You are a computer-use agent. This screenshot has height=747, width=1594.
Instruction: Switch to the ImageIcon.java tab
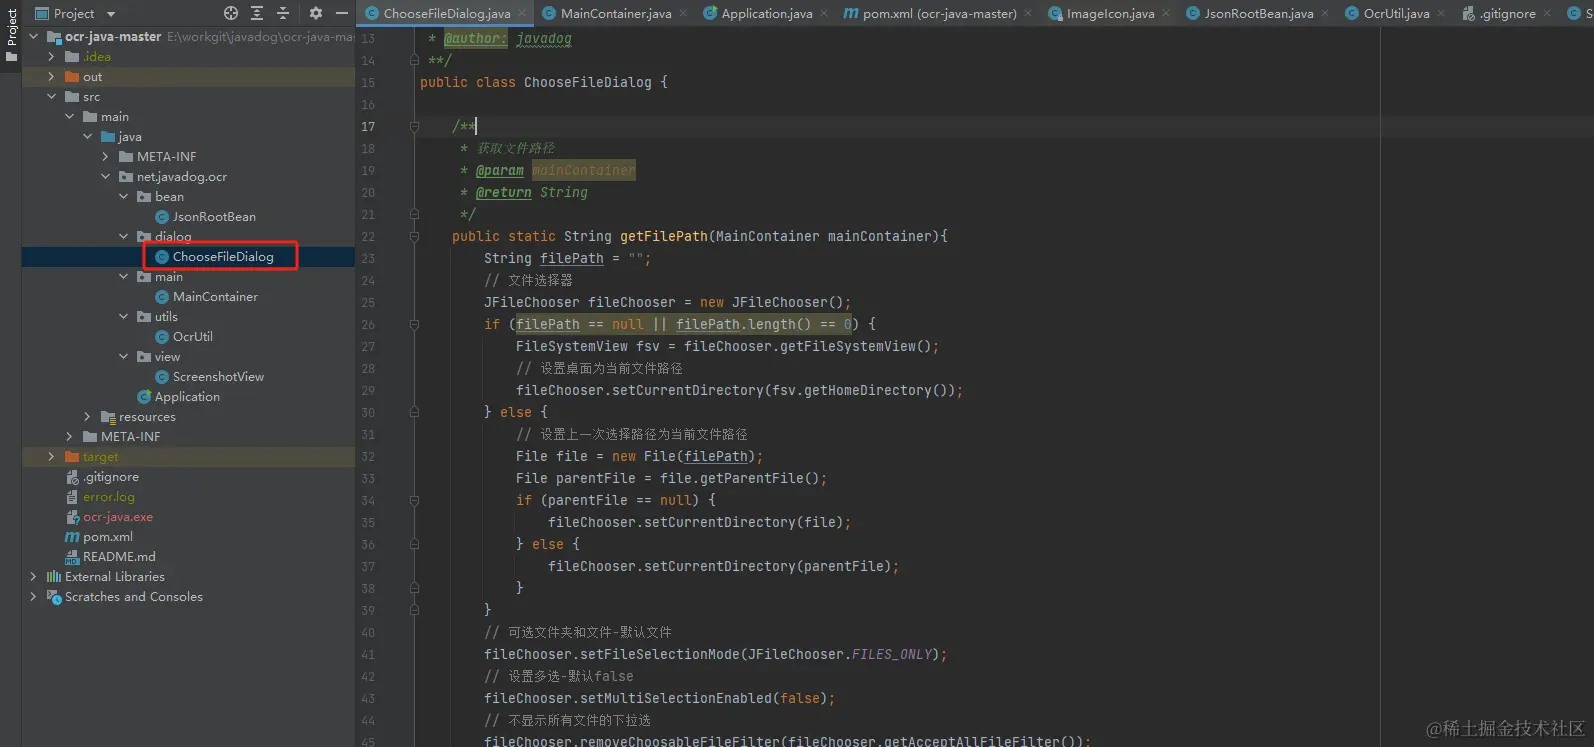click(x=1110, y=14)
